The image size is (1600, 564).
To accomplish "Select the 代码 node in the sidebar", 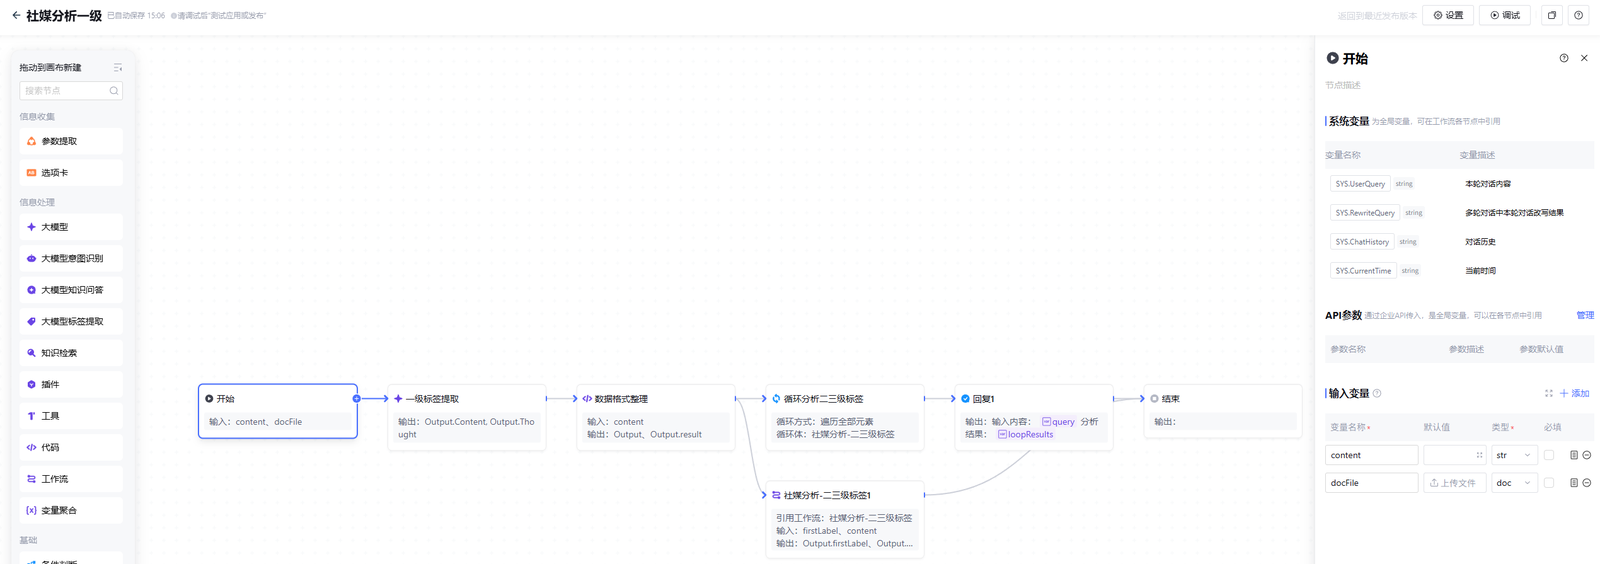I will 71,447.
